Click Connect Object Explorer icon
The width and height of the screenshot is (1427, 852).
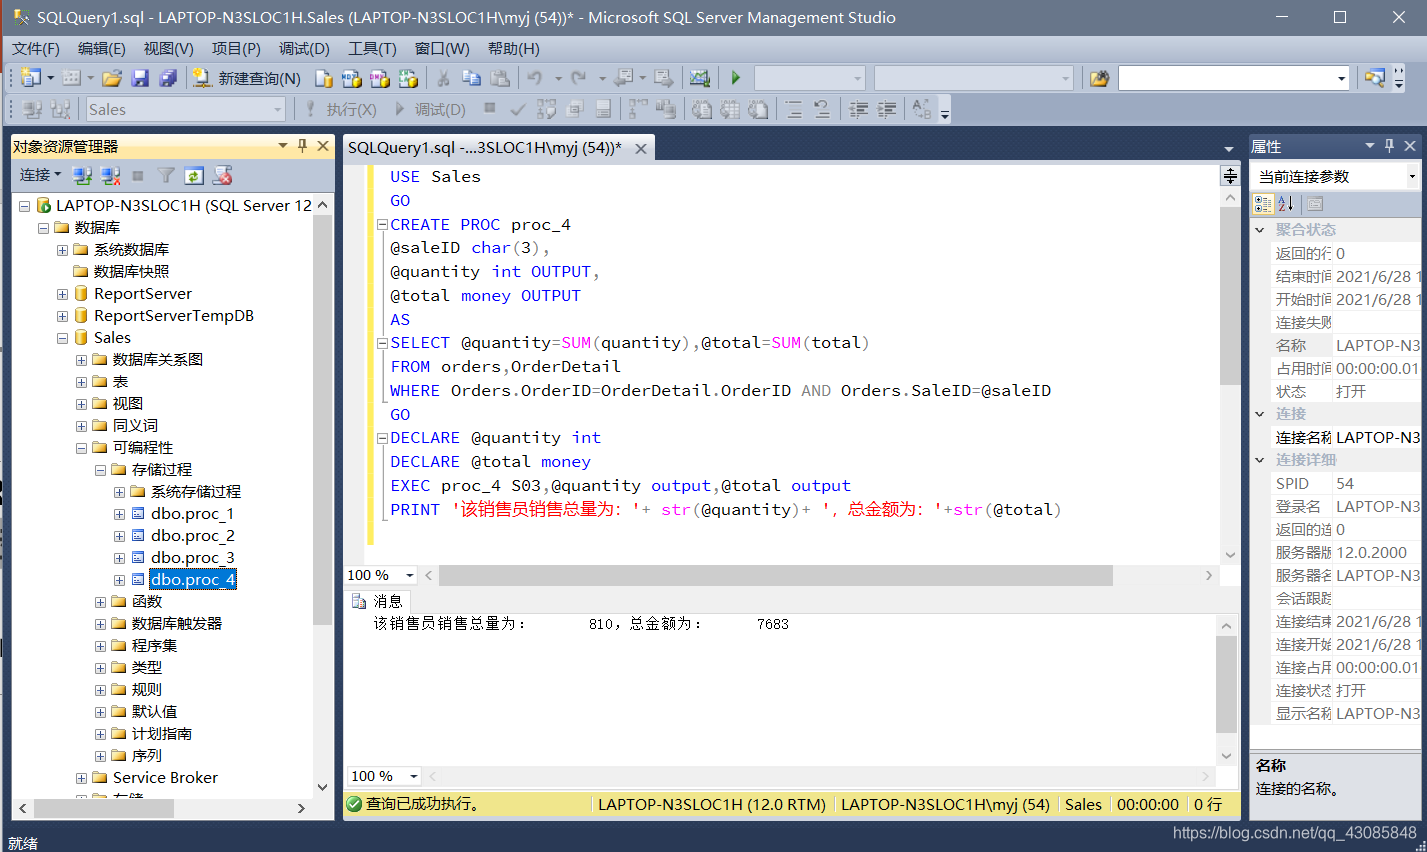click(x=82, y=176)
